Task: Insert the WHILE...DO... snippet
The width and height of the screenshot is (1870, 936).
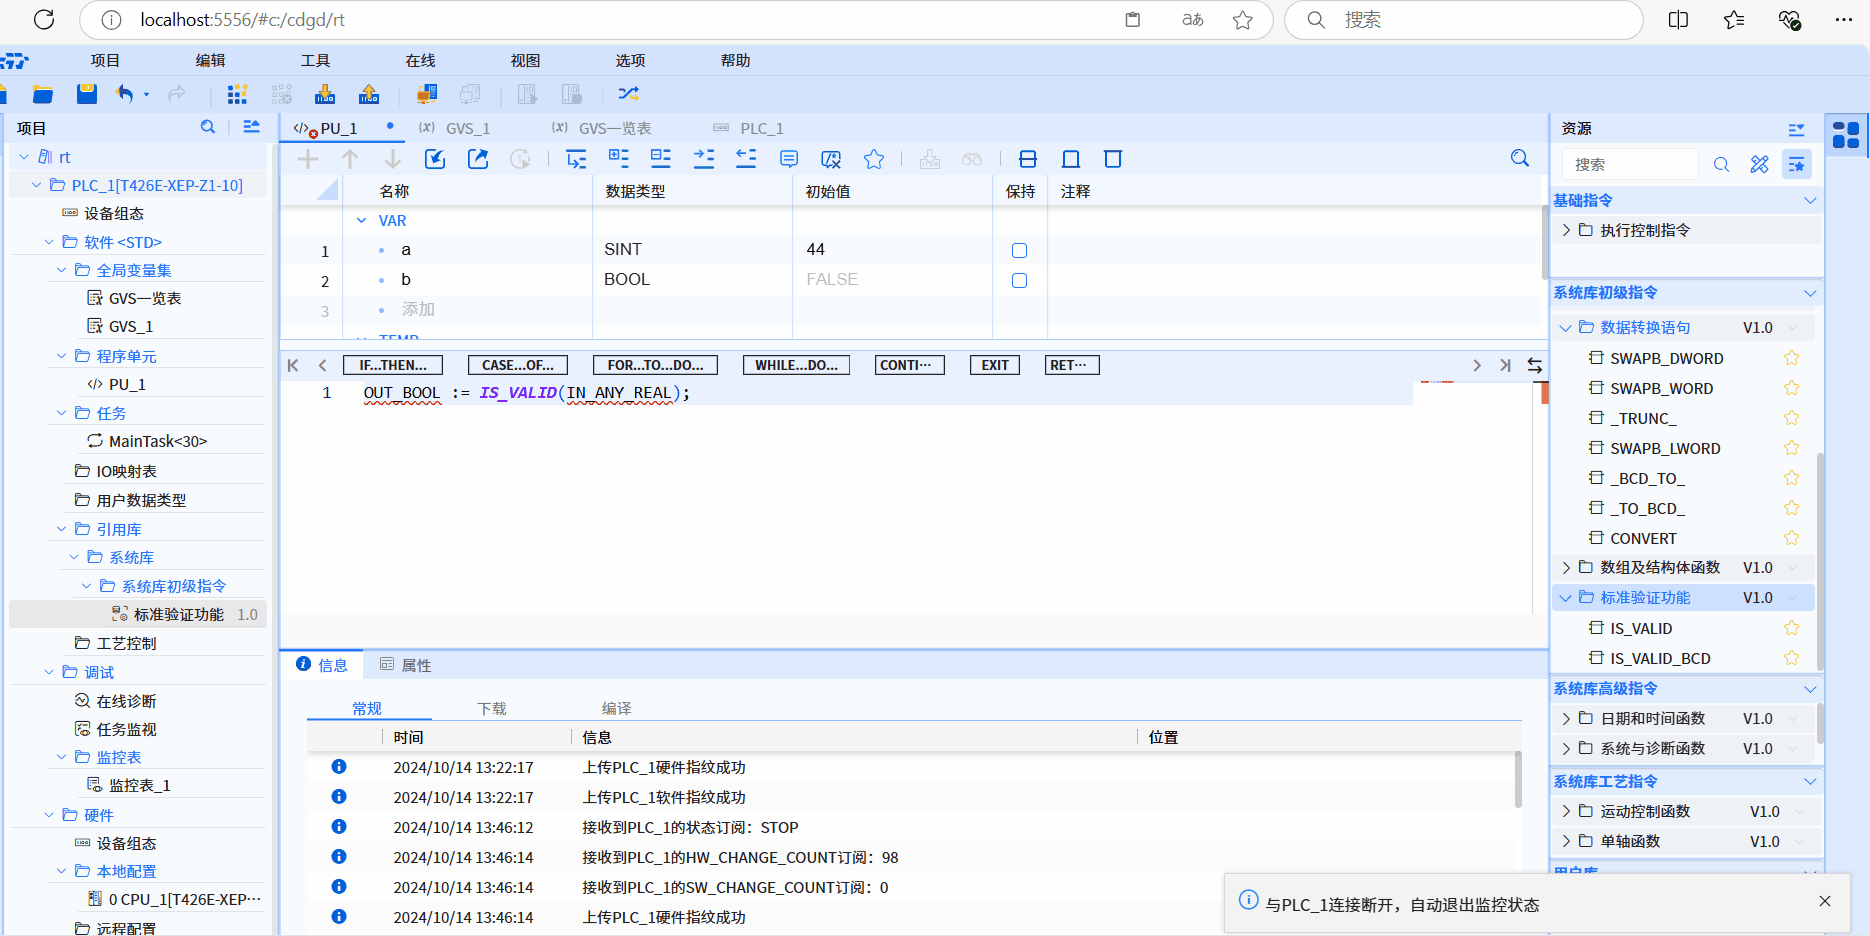Action: tap(796, 365)
